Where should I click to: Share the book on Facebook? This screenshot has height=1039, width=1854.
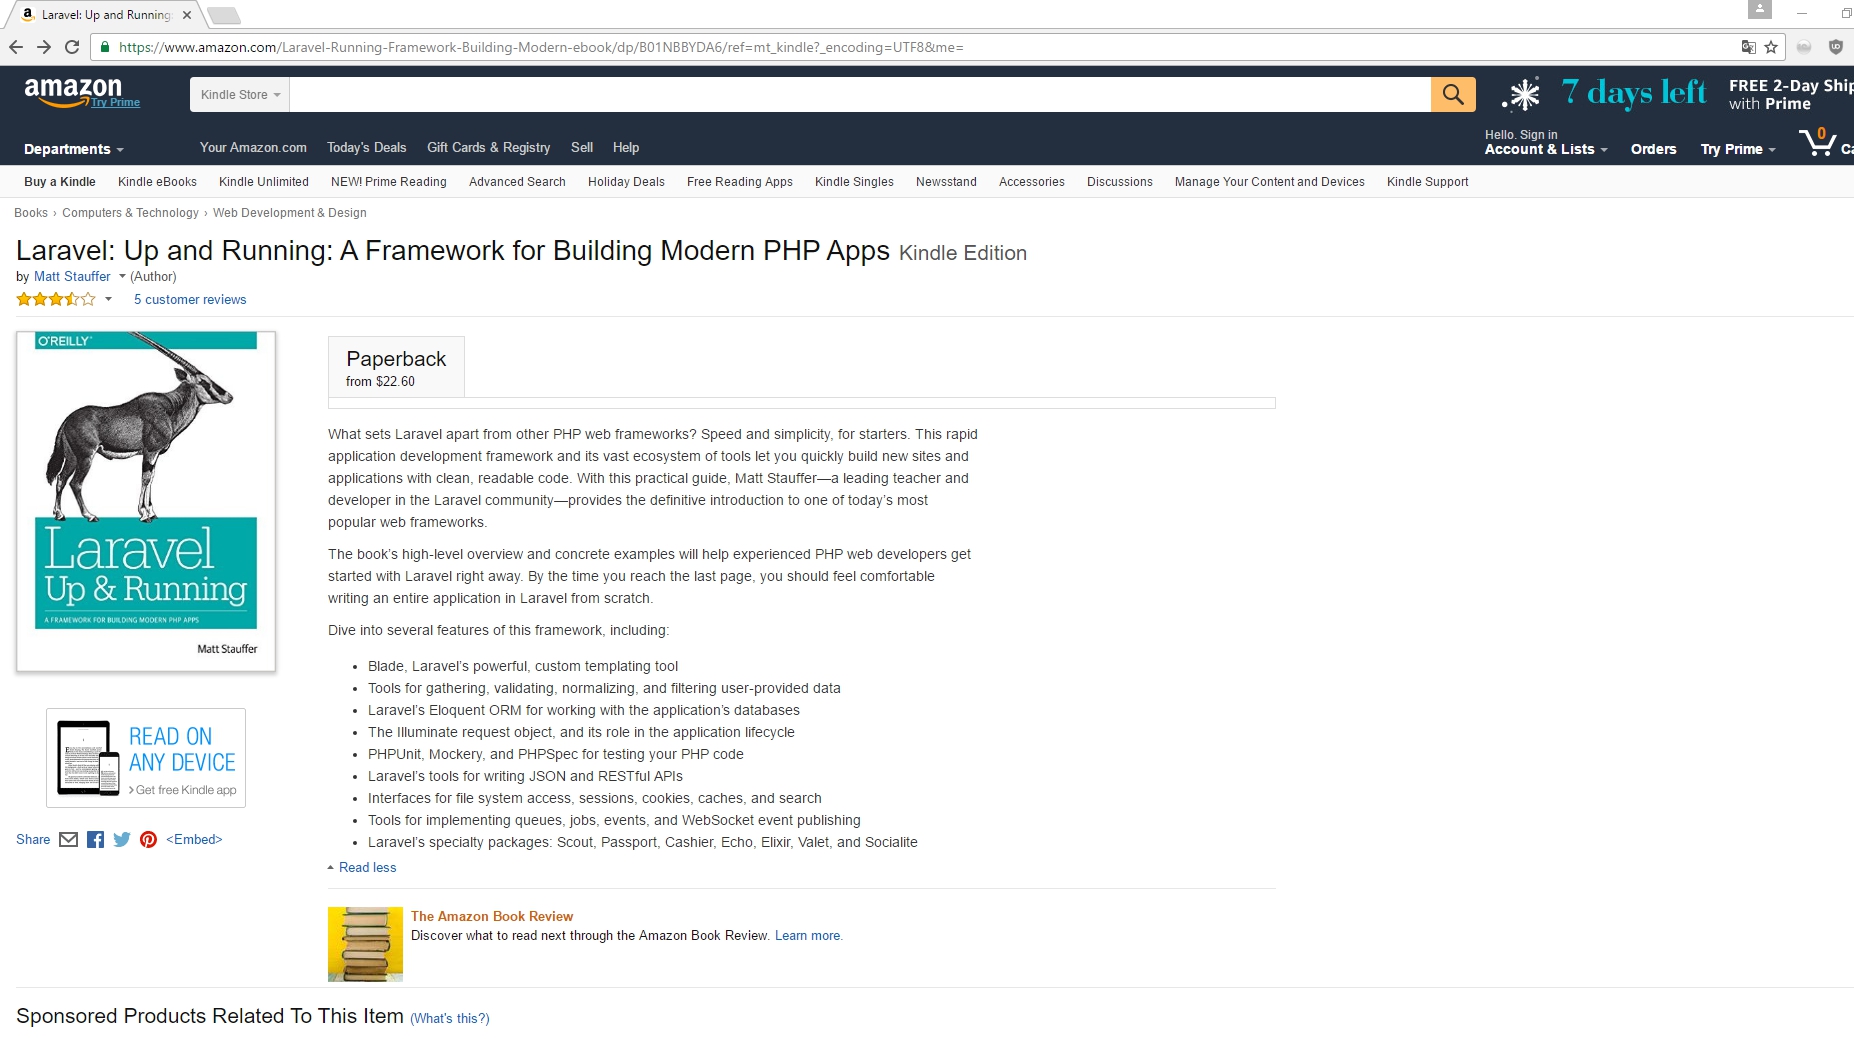pos(95,840)
